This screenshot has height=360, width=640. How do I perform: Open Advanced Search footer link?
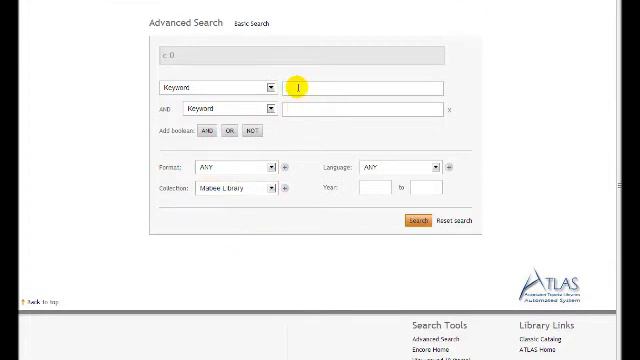[x=436, y=339]
